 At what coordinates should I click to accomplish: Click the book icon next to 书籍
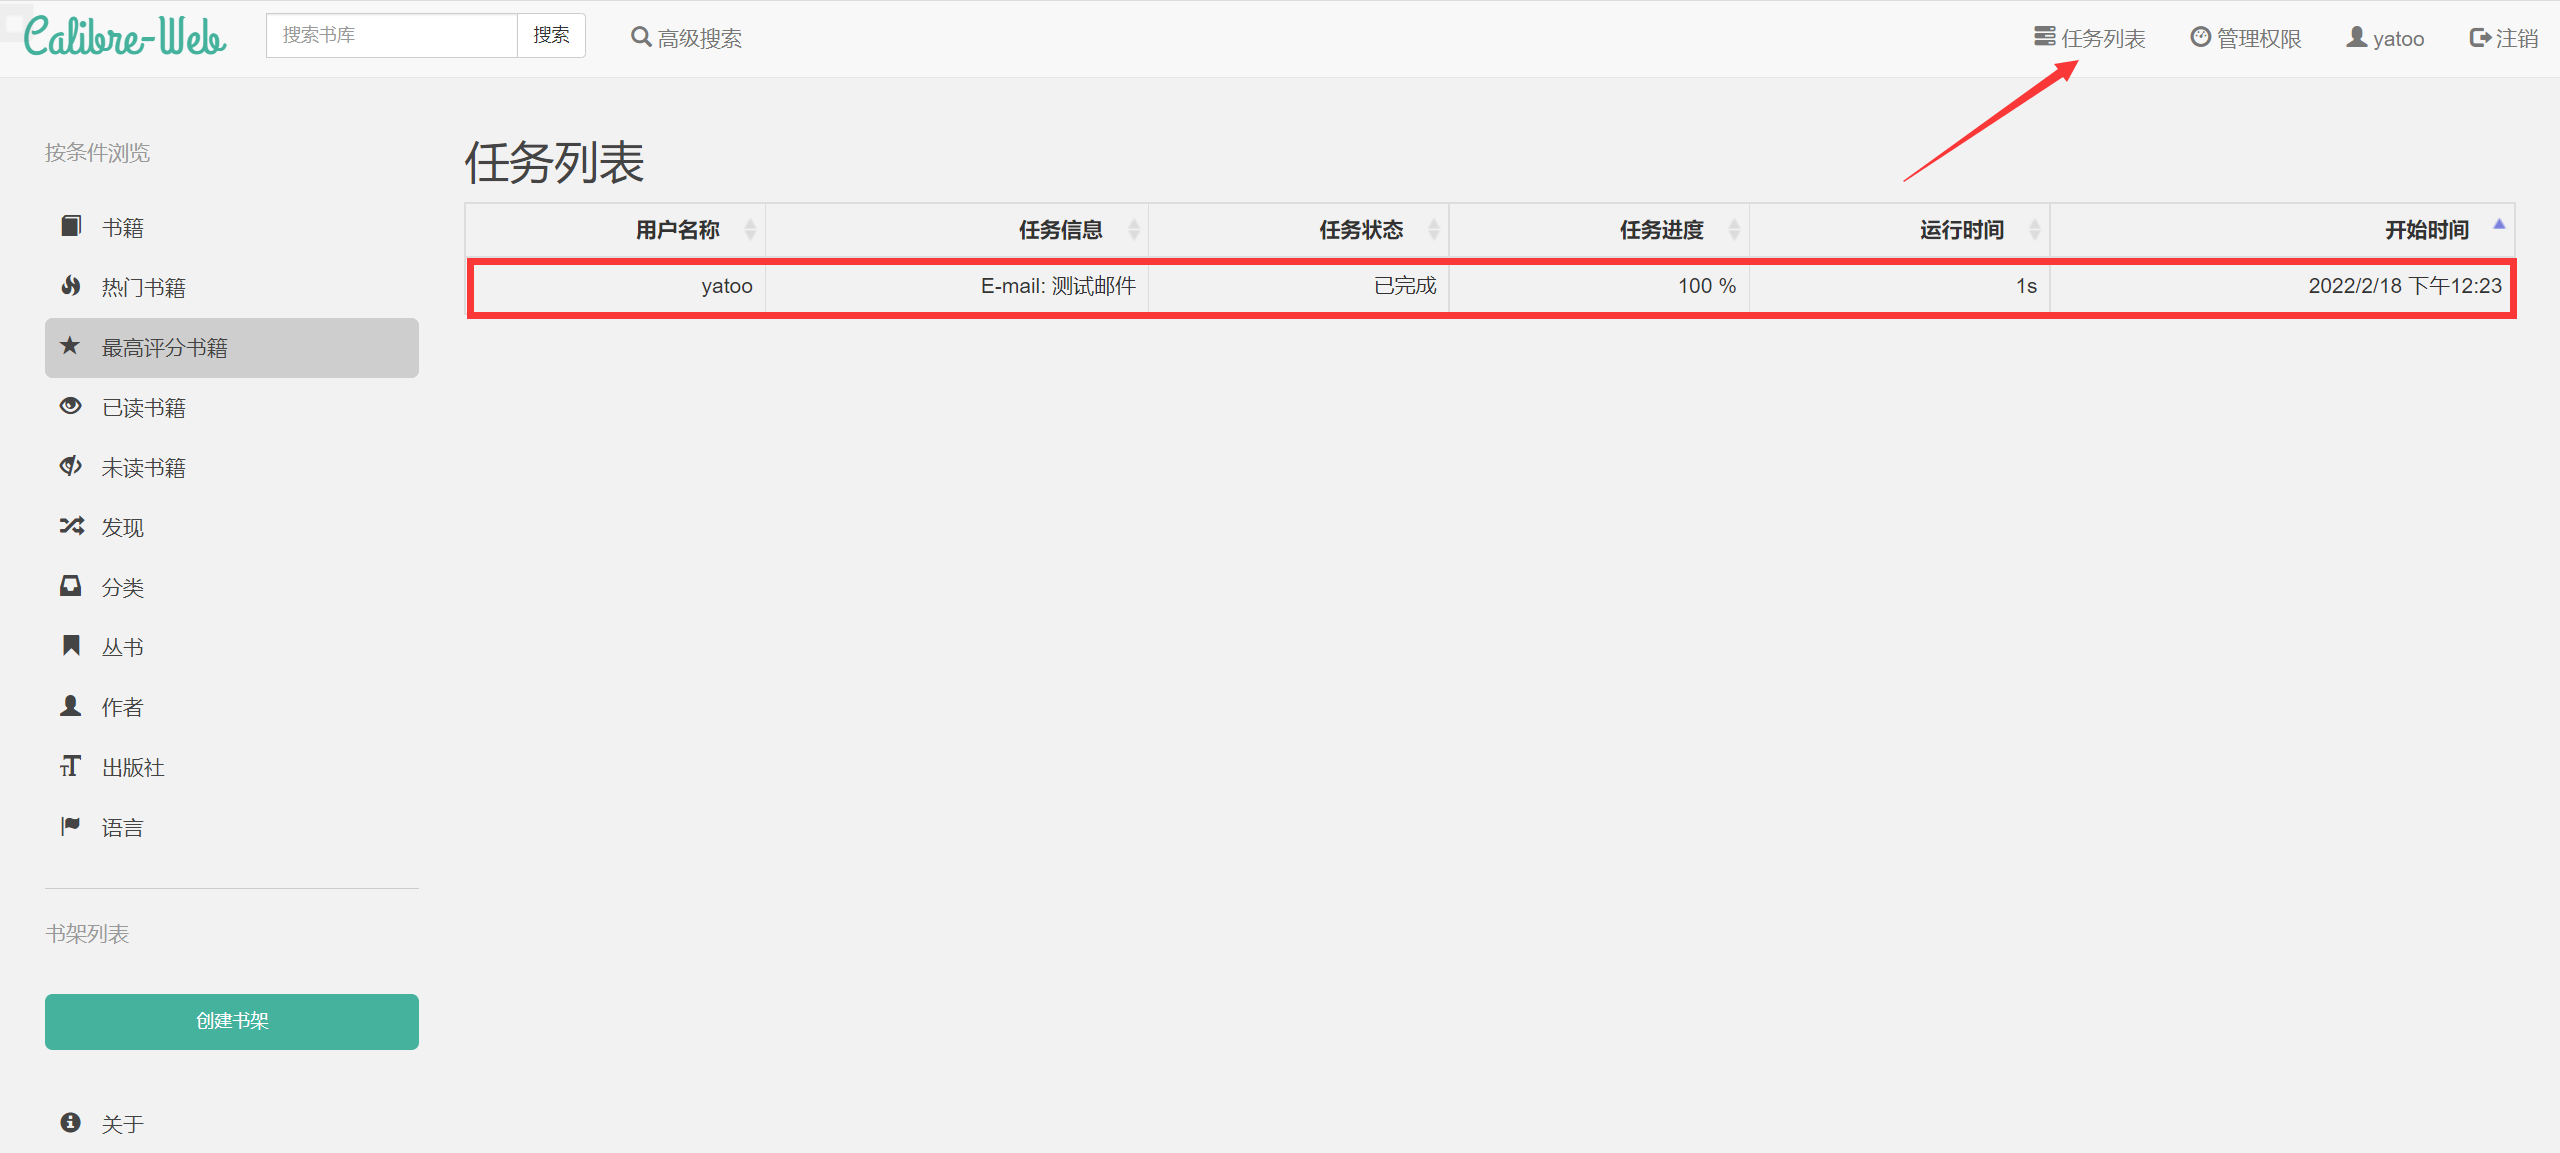(x=71, y=227)
